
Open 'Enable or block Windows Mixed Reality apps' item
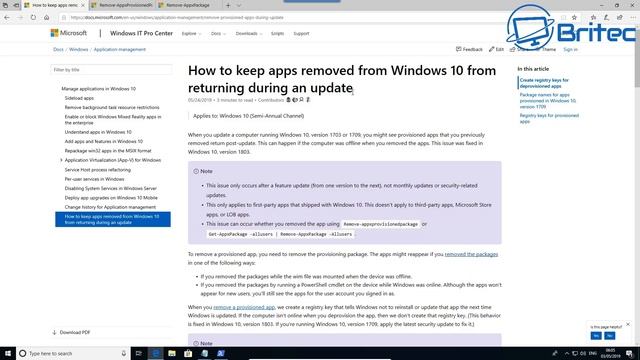(x=113, y=120)
